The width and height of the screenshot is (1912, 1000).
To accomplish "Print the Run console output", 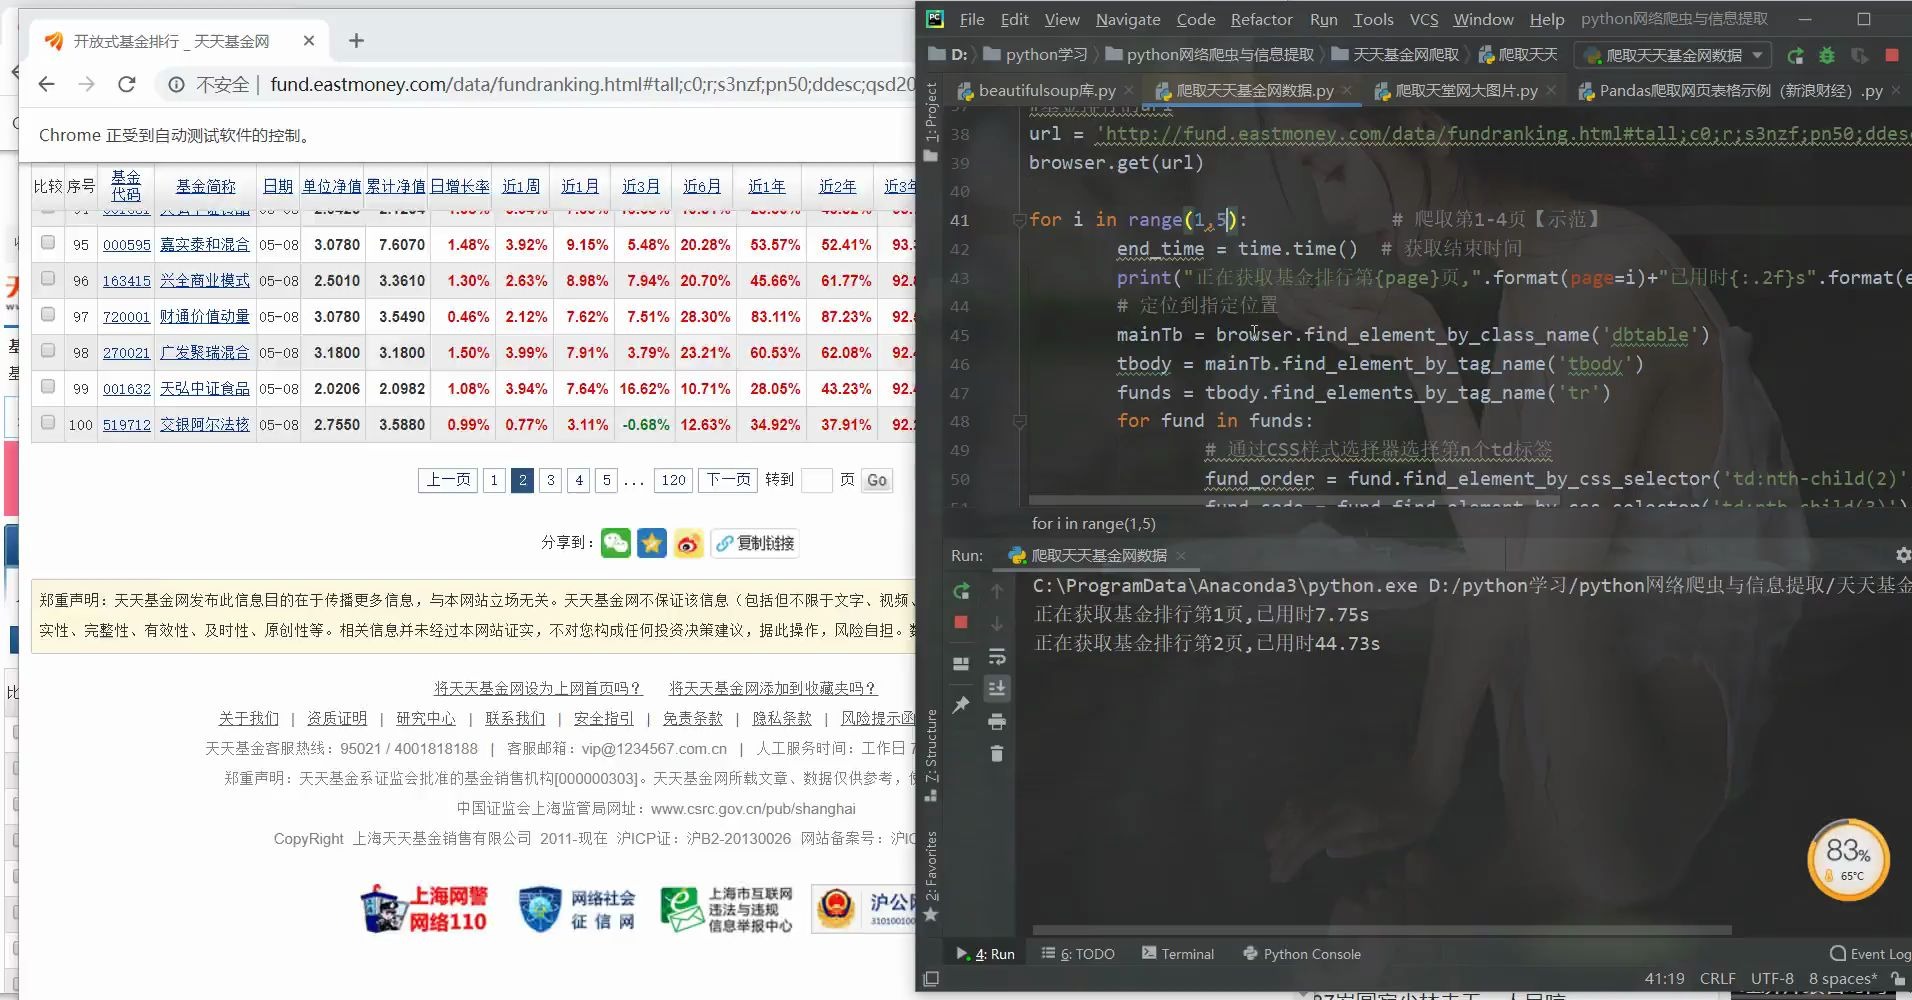I will coord(996,721).
